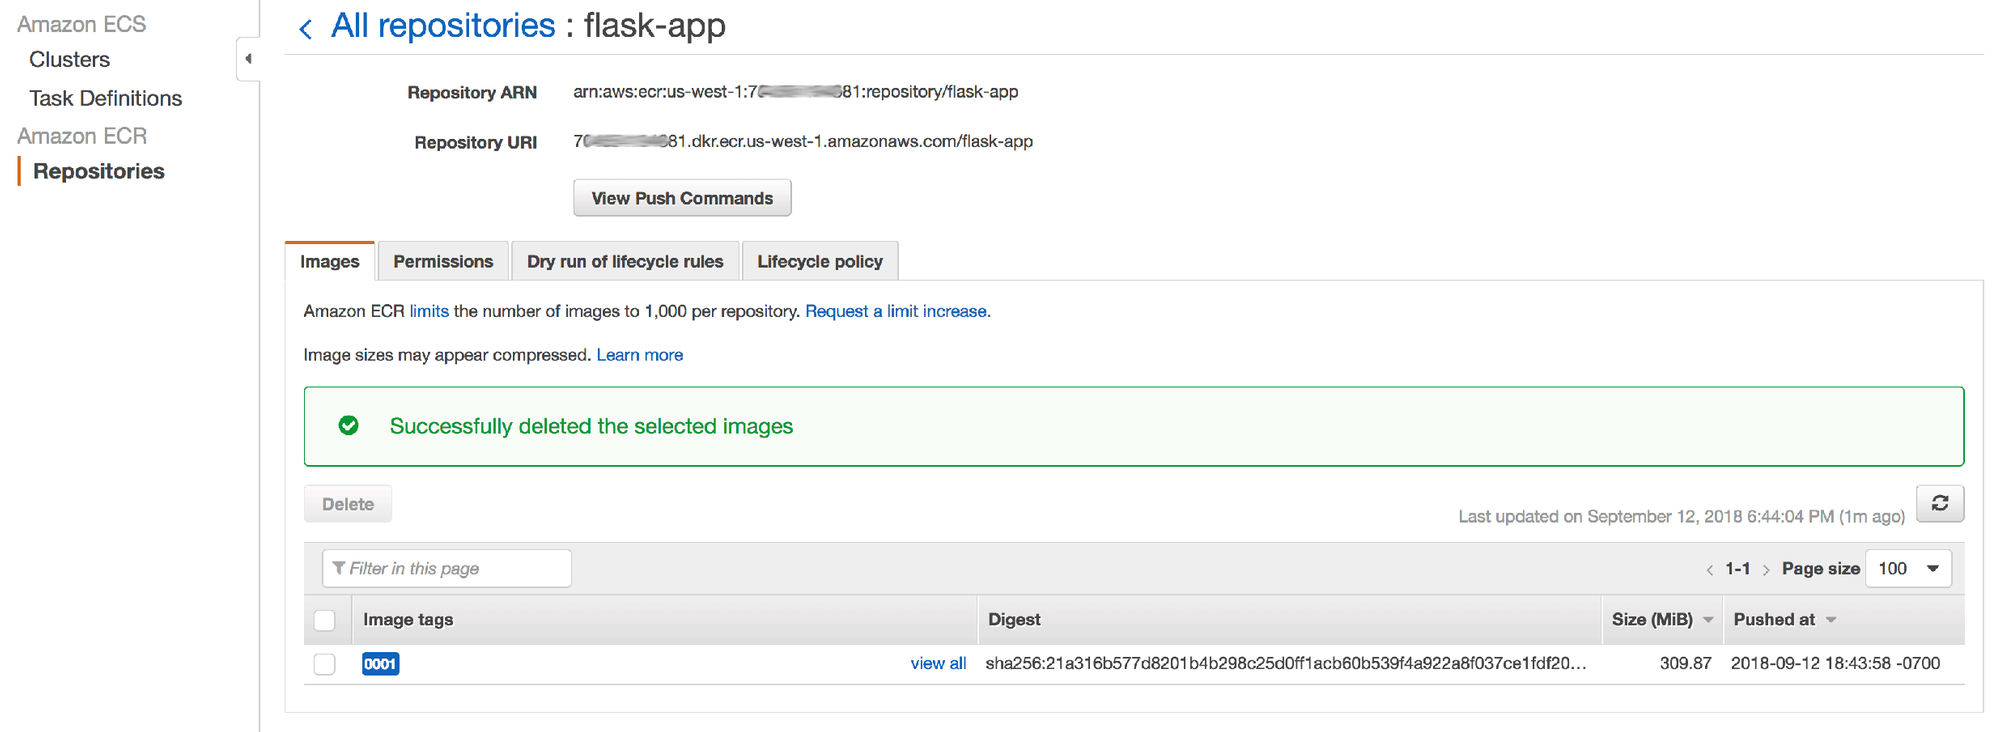Screen dimensions: 2000x732
Task: Click the back chevron beside All repositories
Action: click(306, 29)
